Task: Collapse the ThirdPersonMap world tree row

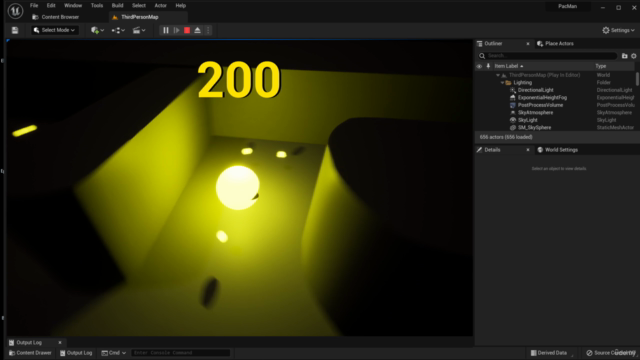Action: 498,75
